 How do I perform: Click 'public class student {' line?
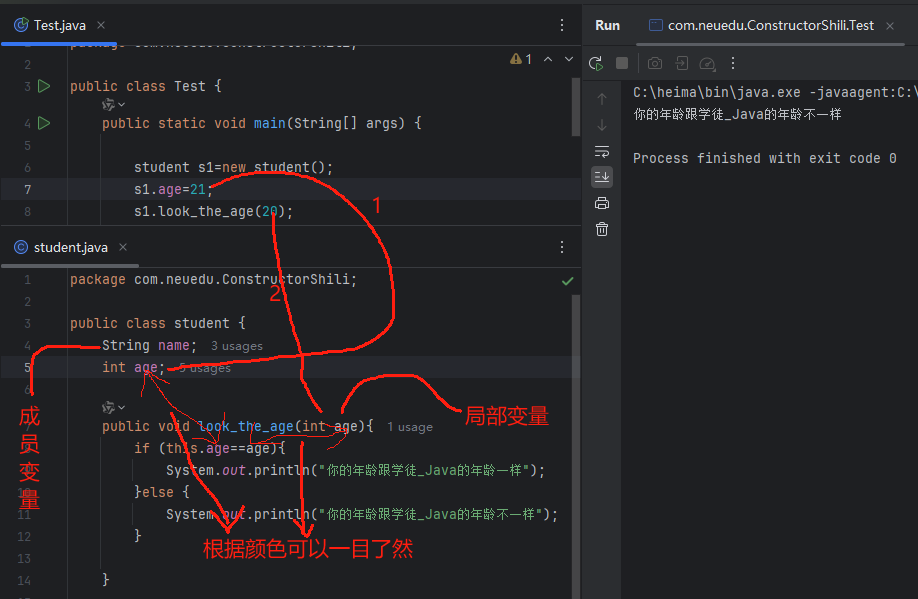click(x=157, y=323)
